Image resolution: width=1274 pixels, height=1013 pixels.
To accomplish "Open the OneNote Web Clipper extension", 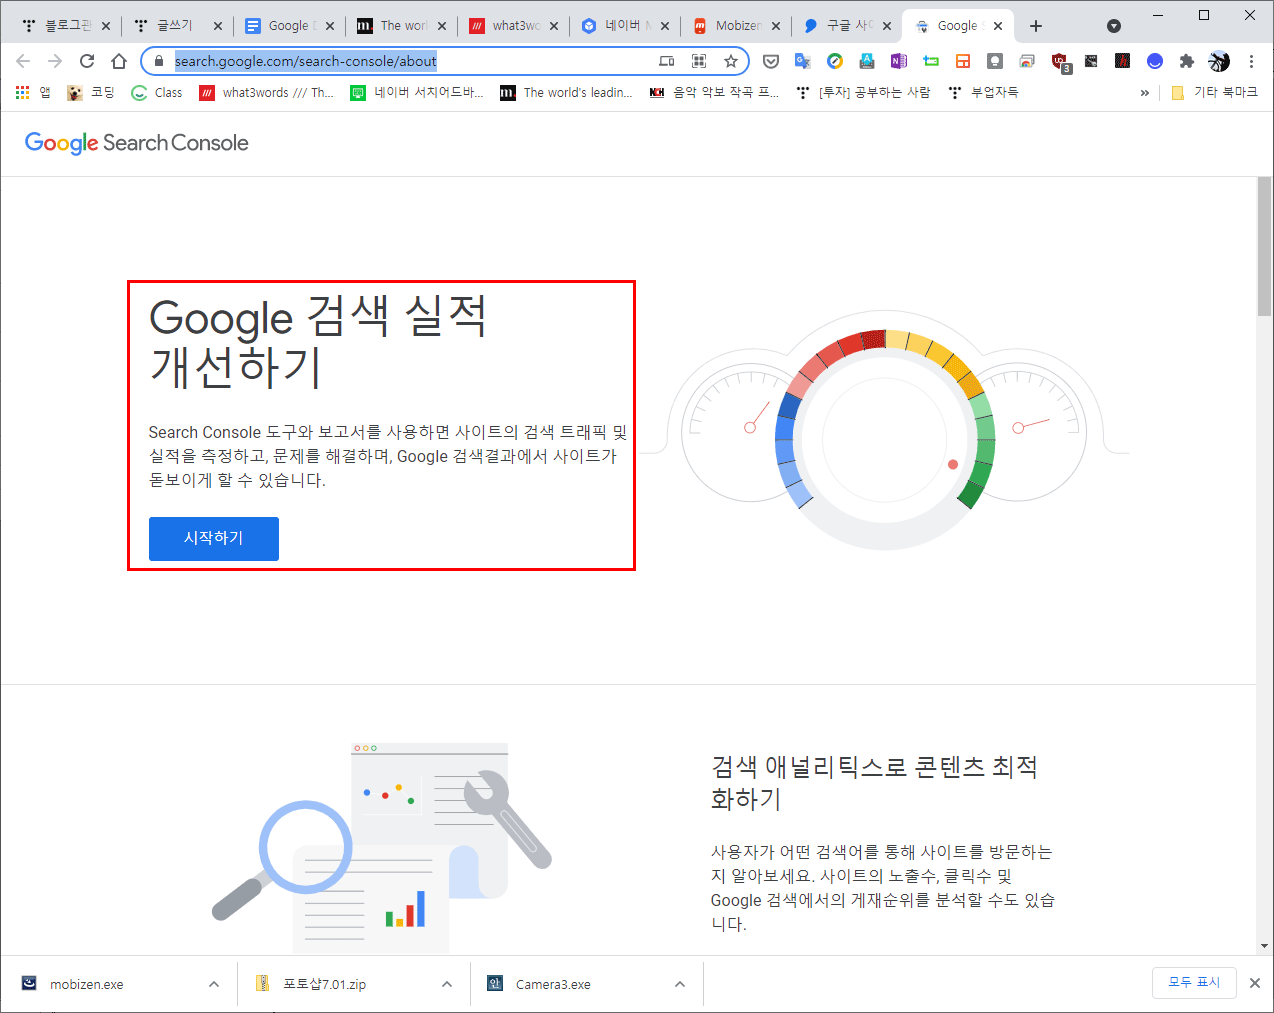I will pyautogui.click(x=899, y=61).
